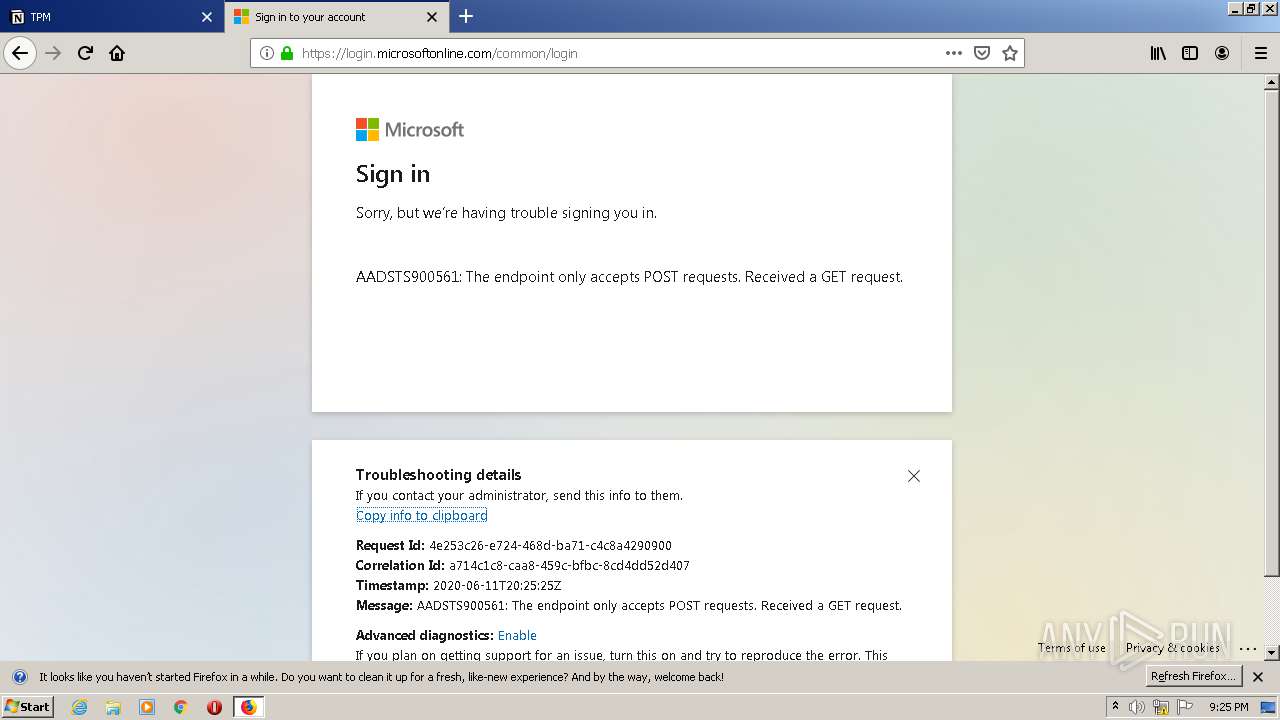The width and height of the screenshot is (1280, 720).
Task: Enable advanced diagnostics
Action: (517, 635)
